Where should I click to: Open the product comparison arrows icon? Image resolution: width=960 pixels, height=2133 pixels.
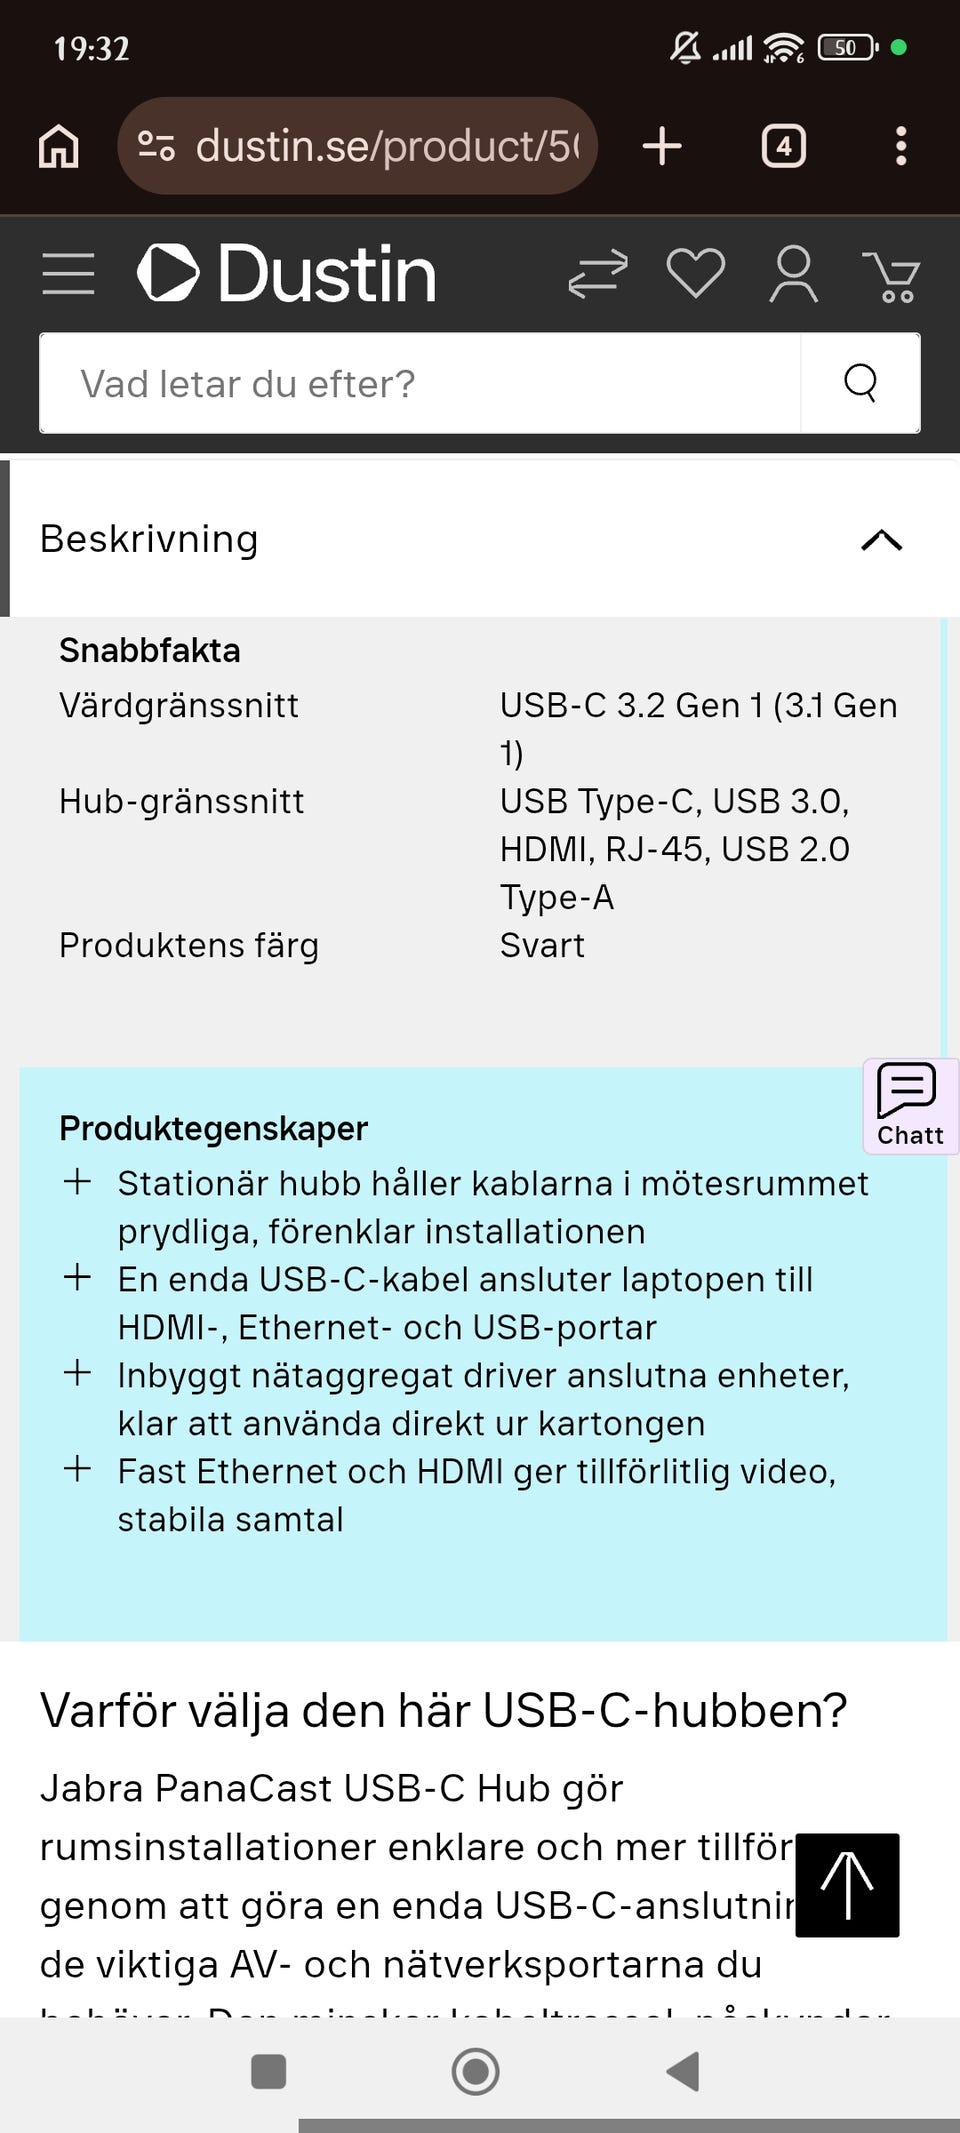click(x=597, y=271)
